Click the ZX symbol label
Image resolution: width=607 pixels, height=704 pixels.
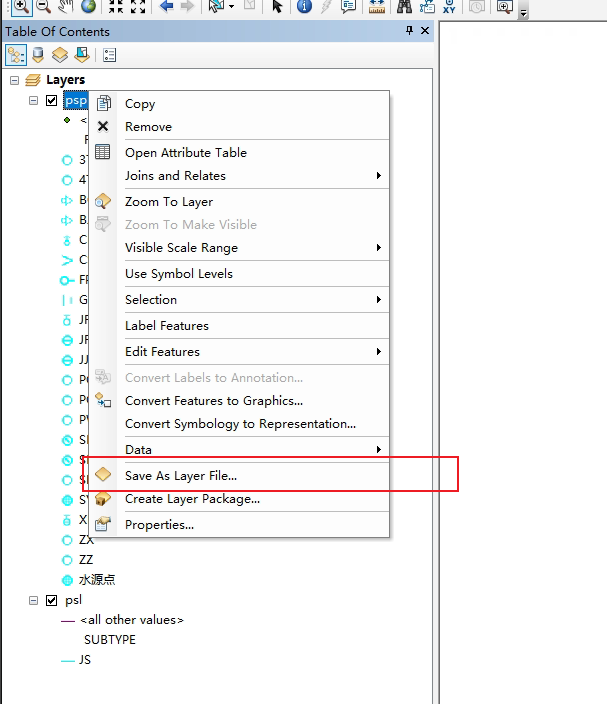[86, 540]
